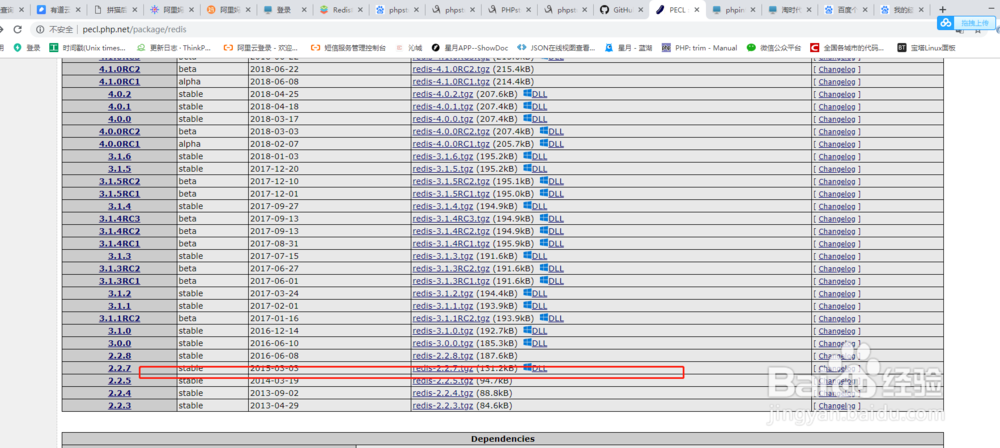The image size is (1000, 448).
Task: Click the Windows DLL icon for redis-3.1.4RC3
Action: point(544,218)
